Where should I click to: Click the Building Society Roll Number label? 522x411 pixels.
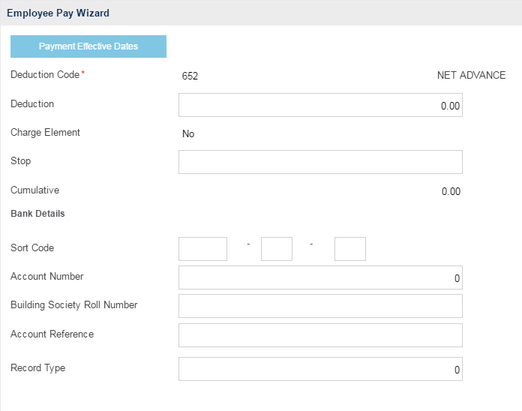(74, 305)
